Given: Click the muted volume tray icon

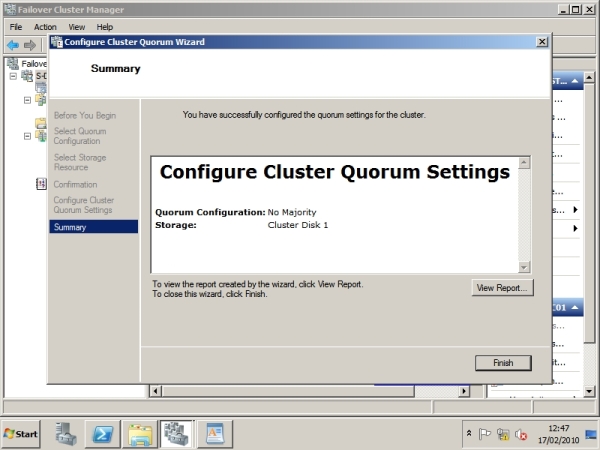Looking at the screenshot, I should (x=520, y=434).
